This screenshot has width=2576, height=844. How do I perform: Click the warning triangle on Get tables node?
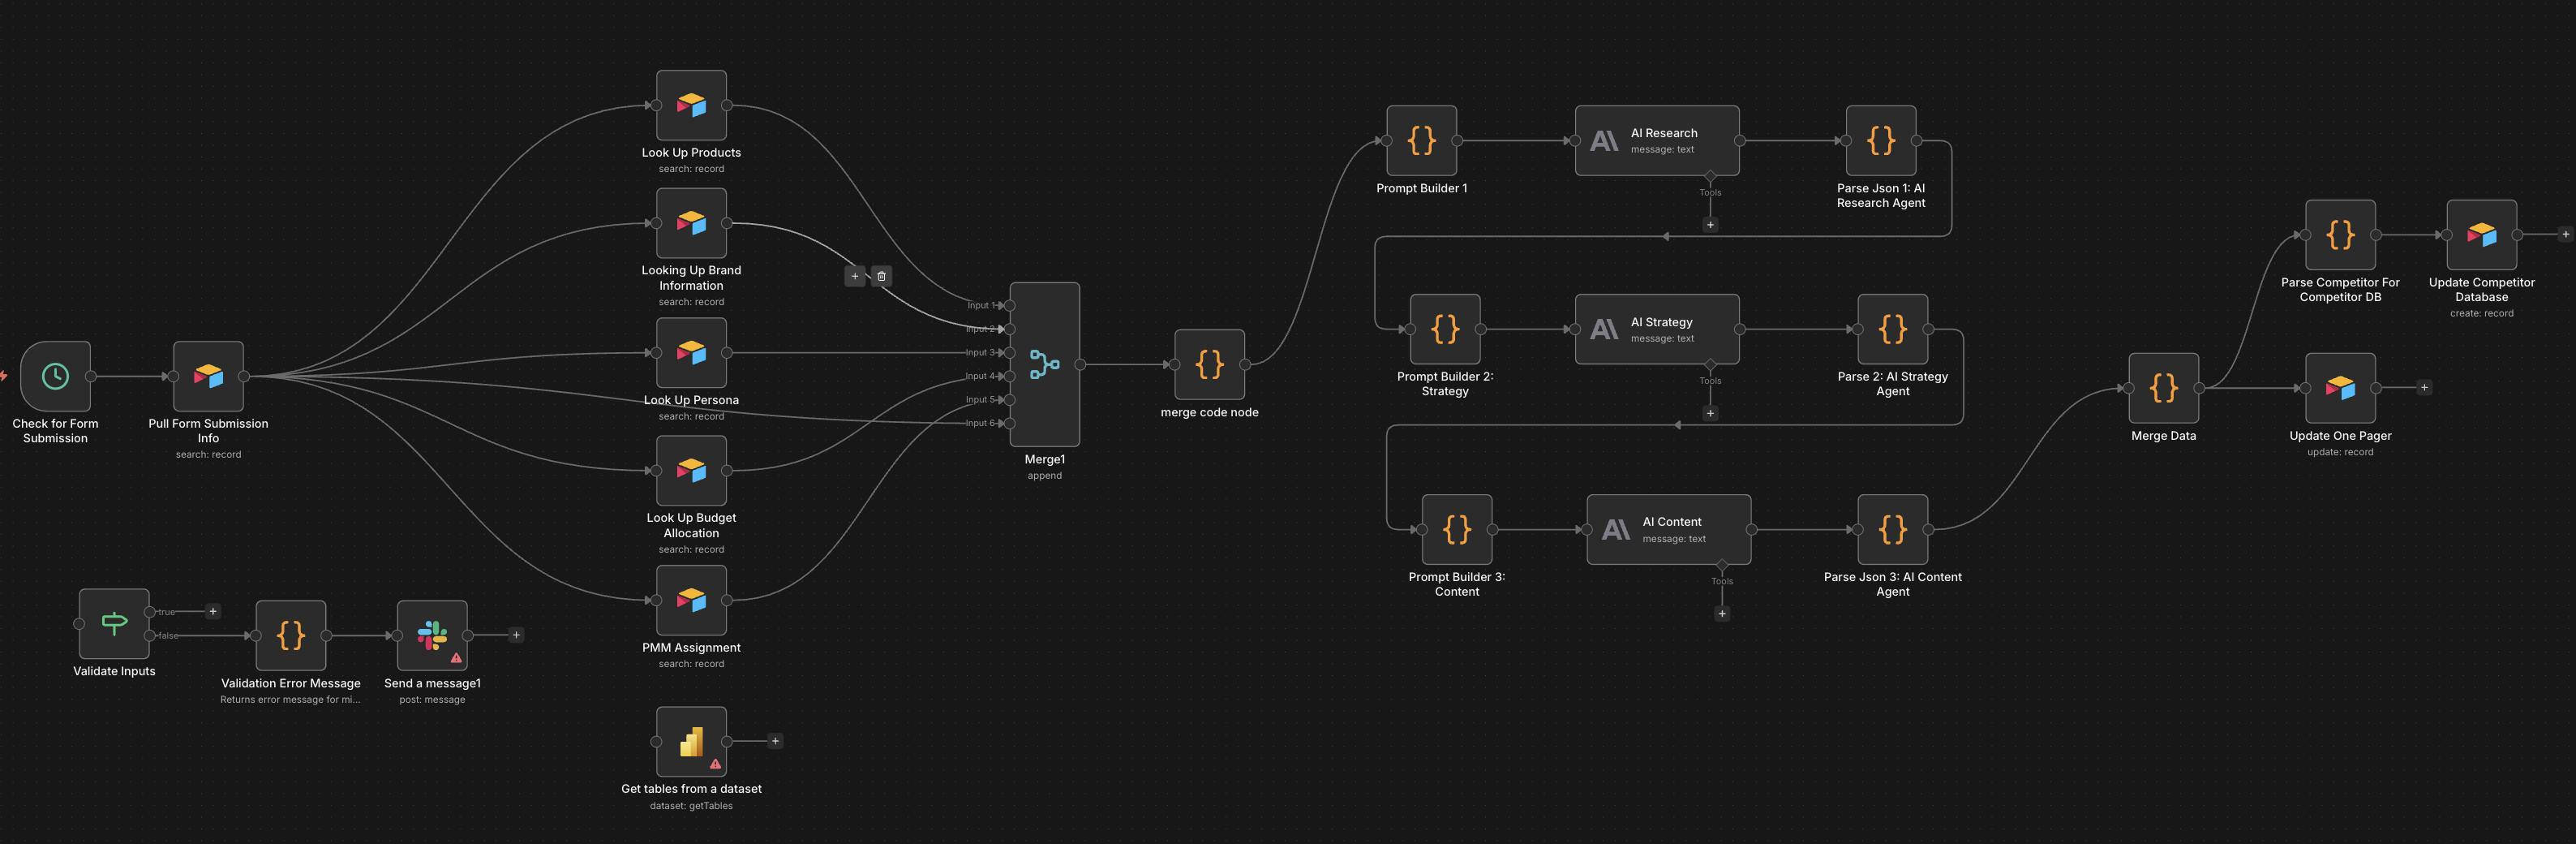716,763
